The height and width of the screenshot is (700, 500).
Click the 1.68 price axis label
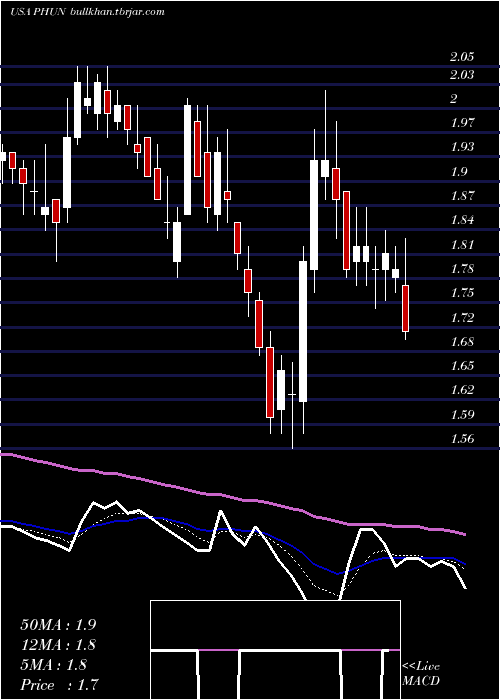(x=462, y=342)
